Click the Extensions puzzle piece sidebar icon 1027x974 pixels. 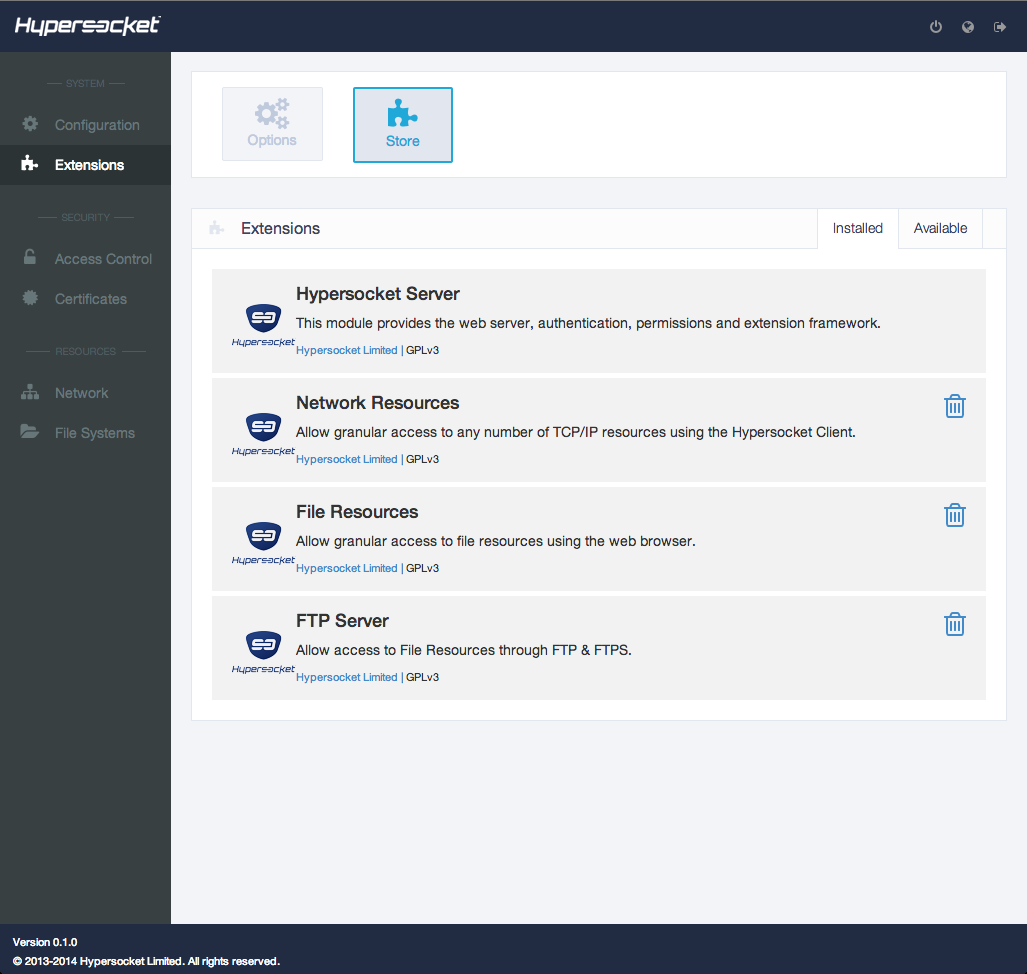pos(29,163)
